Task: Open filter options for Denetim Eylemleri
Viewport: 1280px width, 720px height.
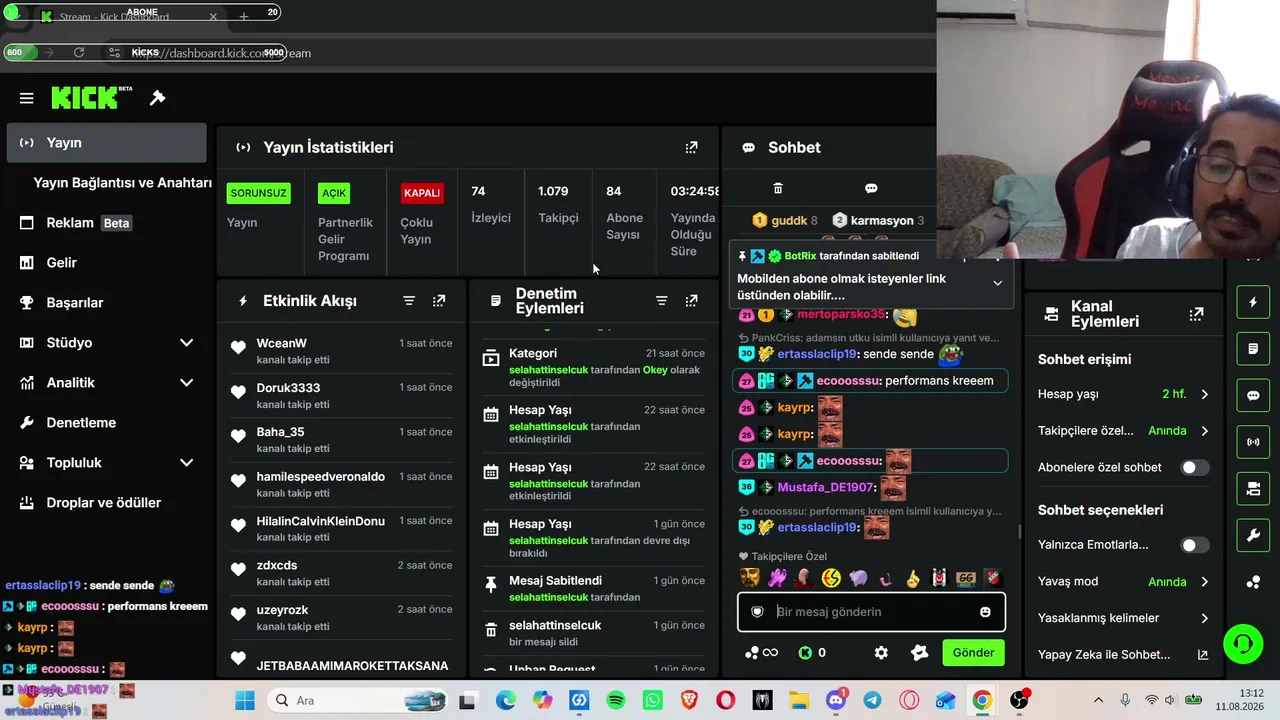Action: point(661,301)
